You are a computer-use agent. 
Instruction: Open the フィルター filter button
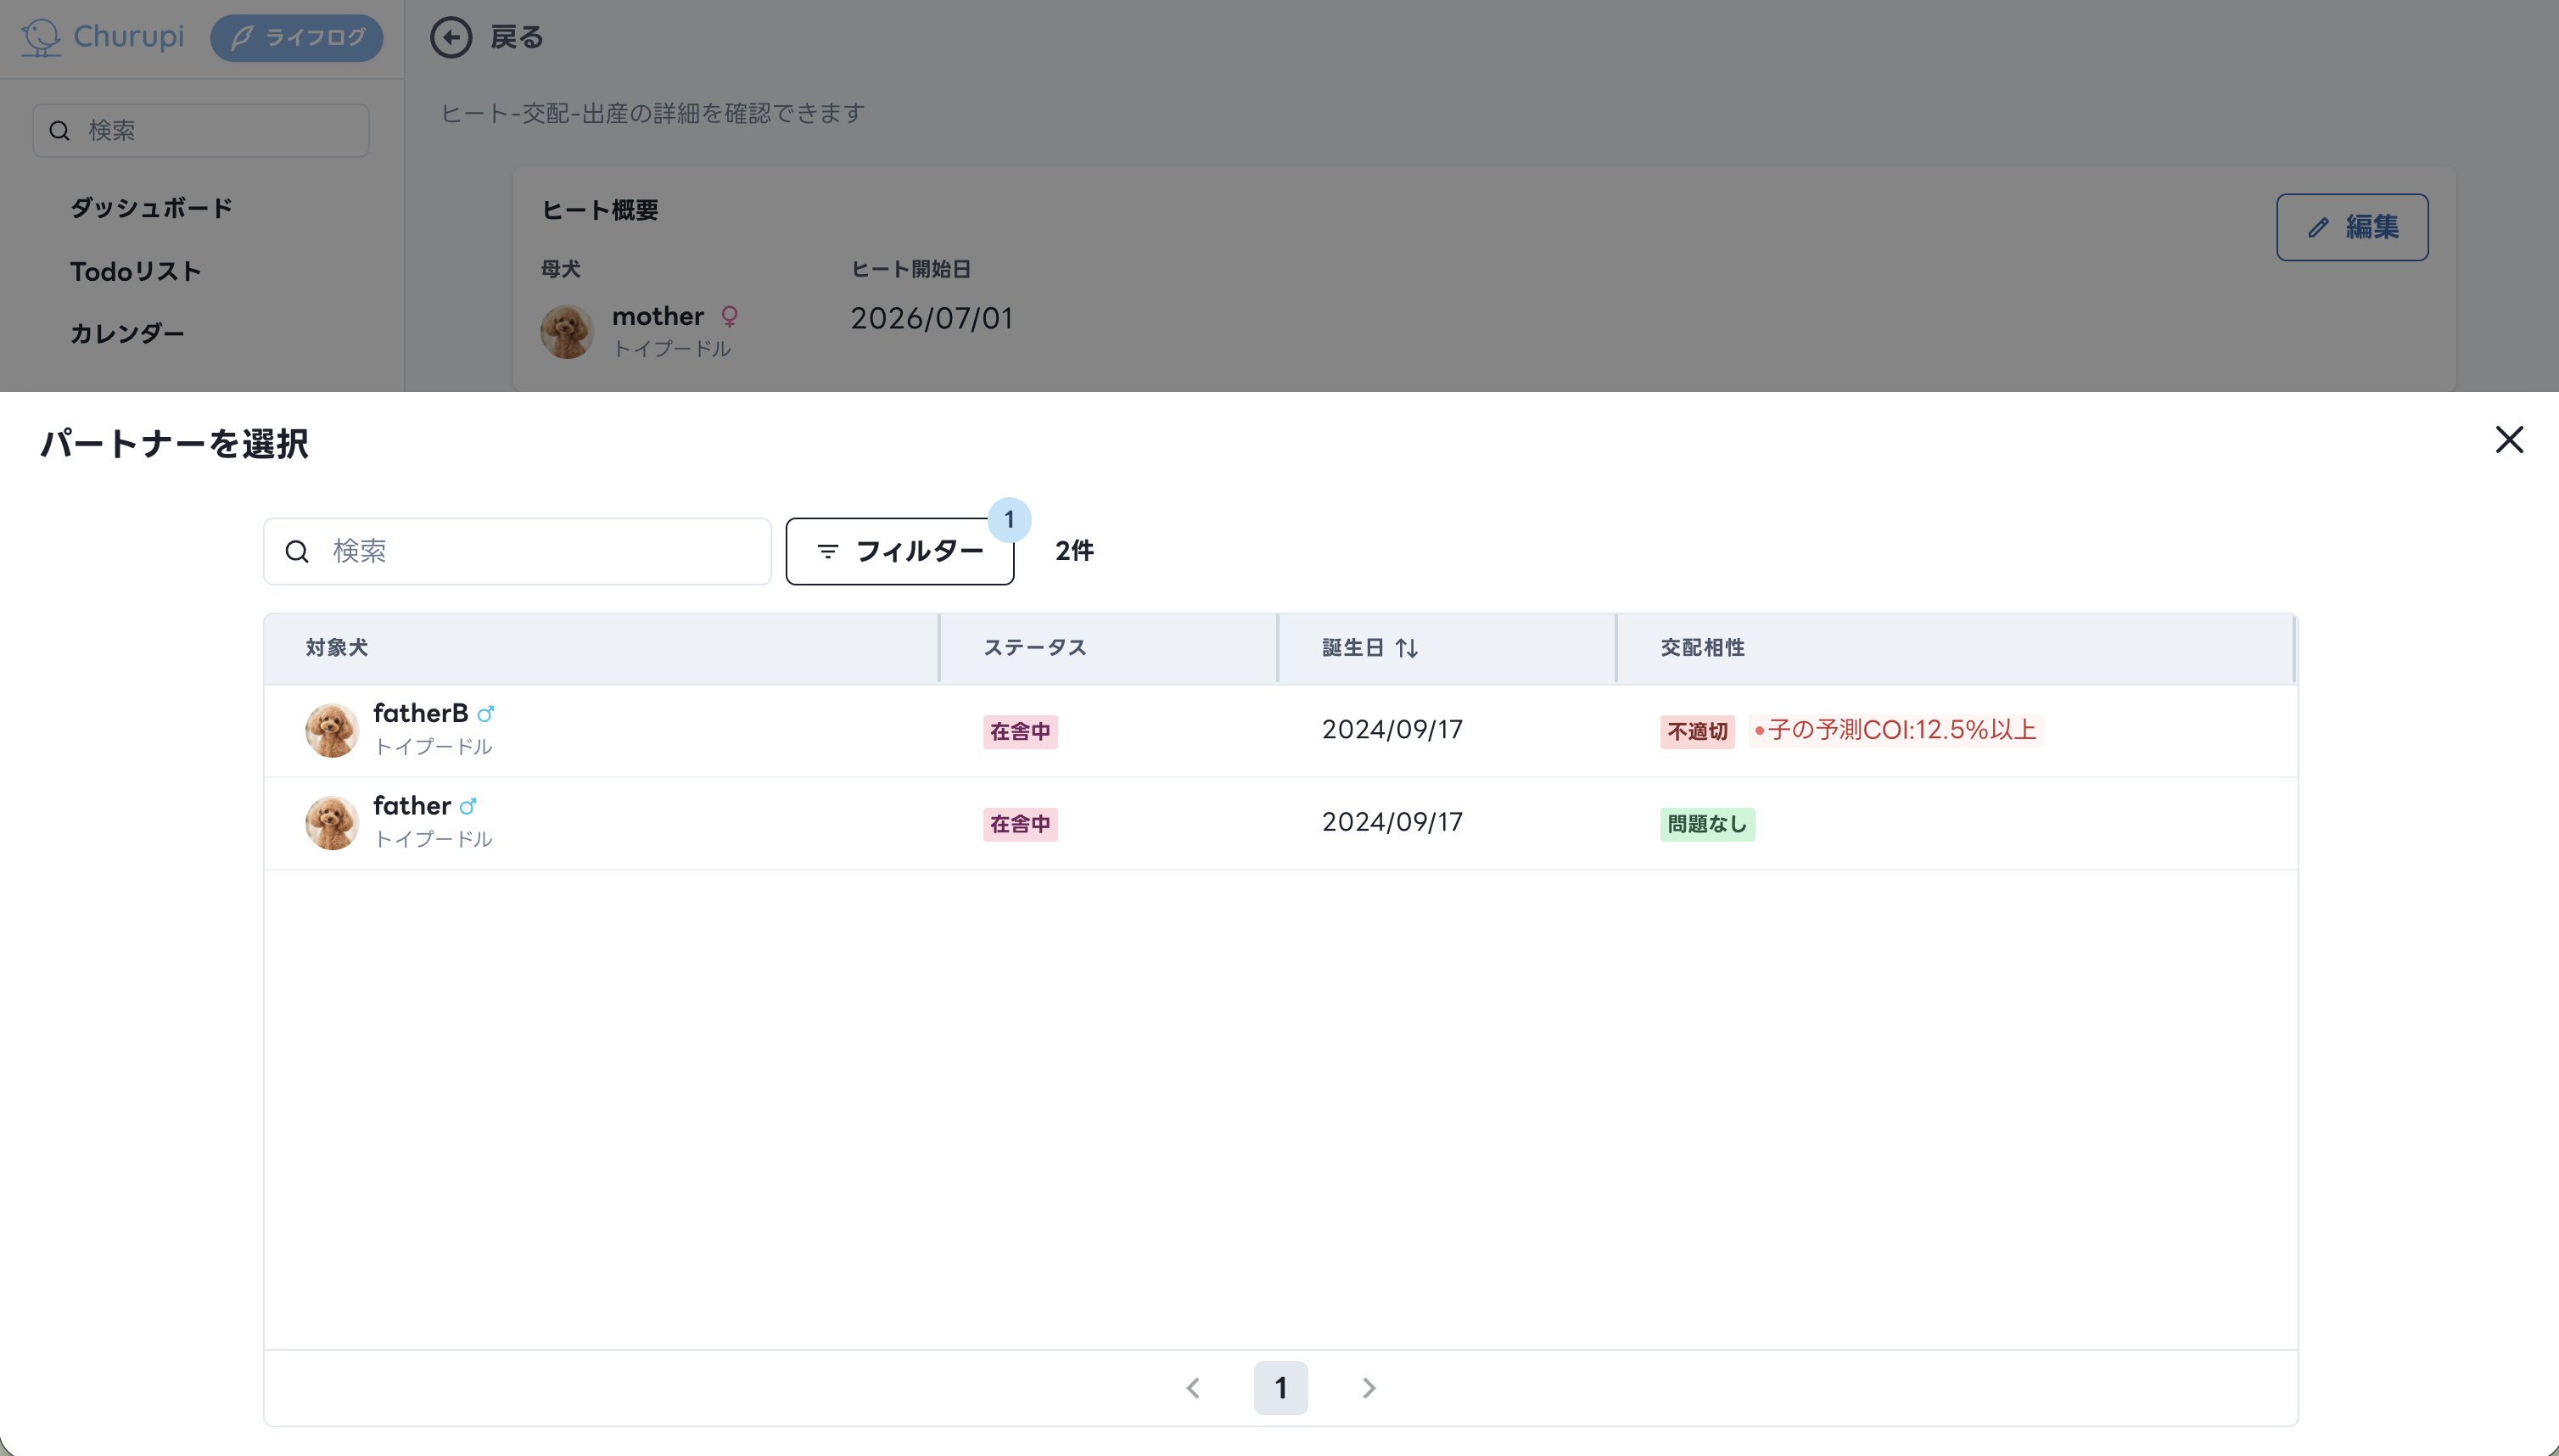[x=899, y=551]
